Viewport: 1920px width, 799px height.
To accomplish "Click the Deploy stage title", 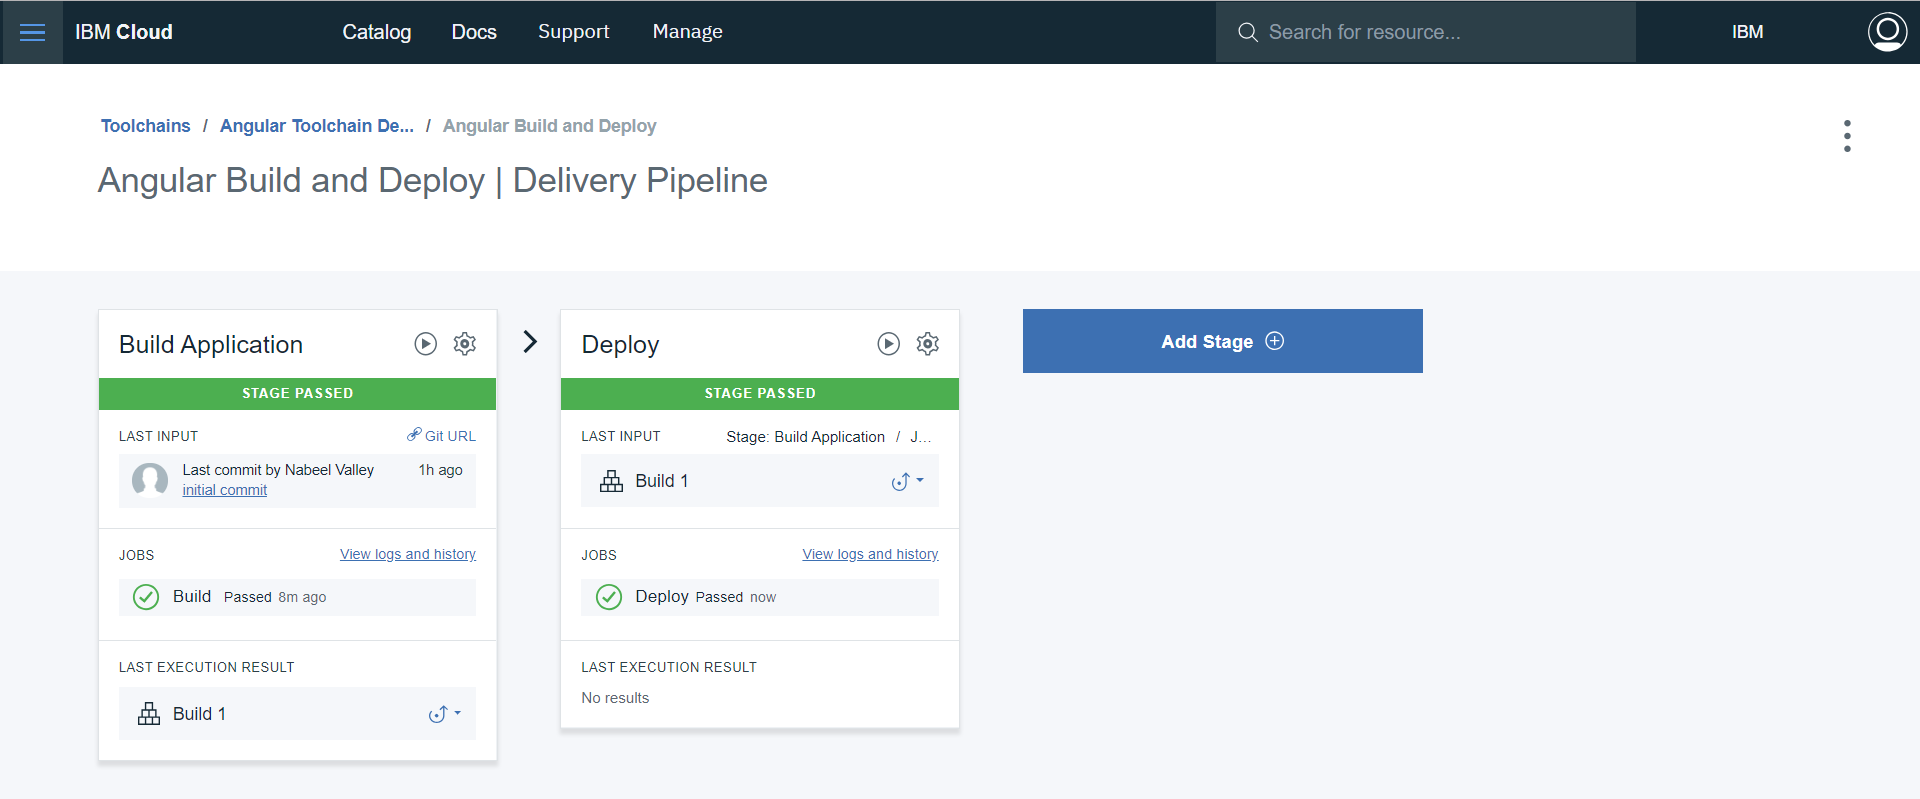I will click(x=620, y=344).
